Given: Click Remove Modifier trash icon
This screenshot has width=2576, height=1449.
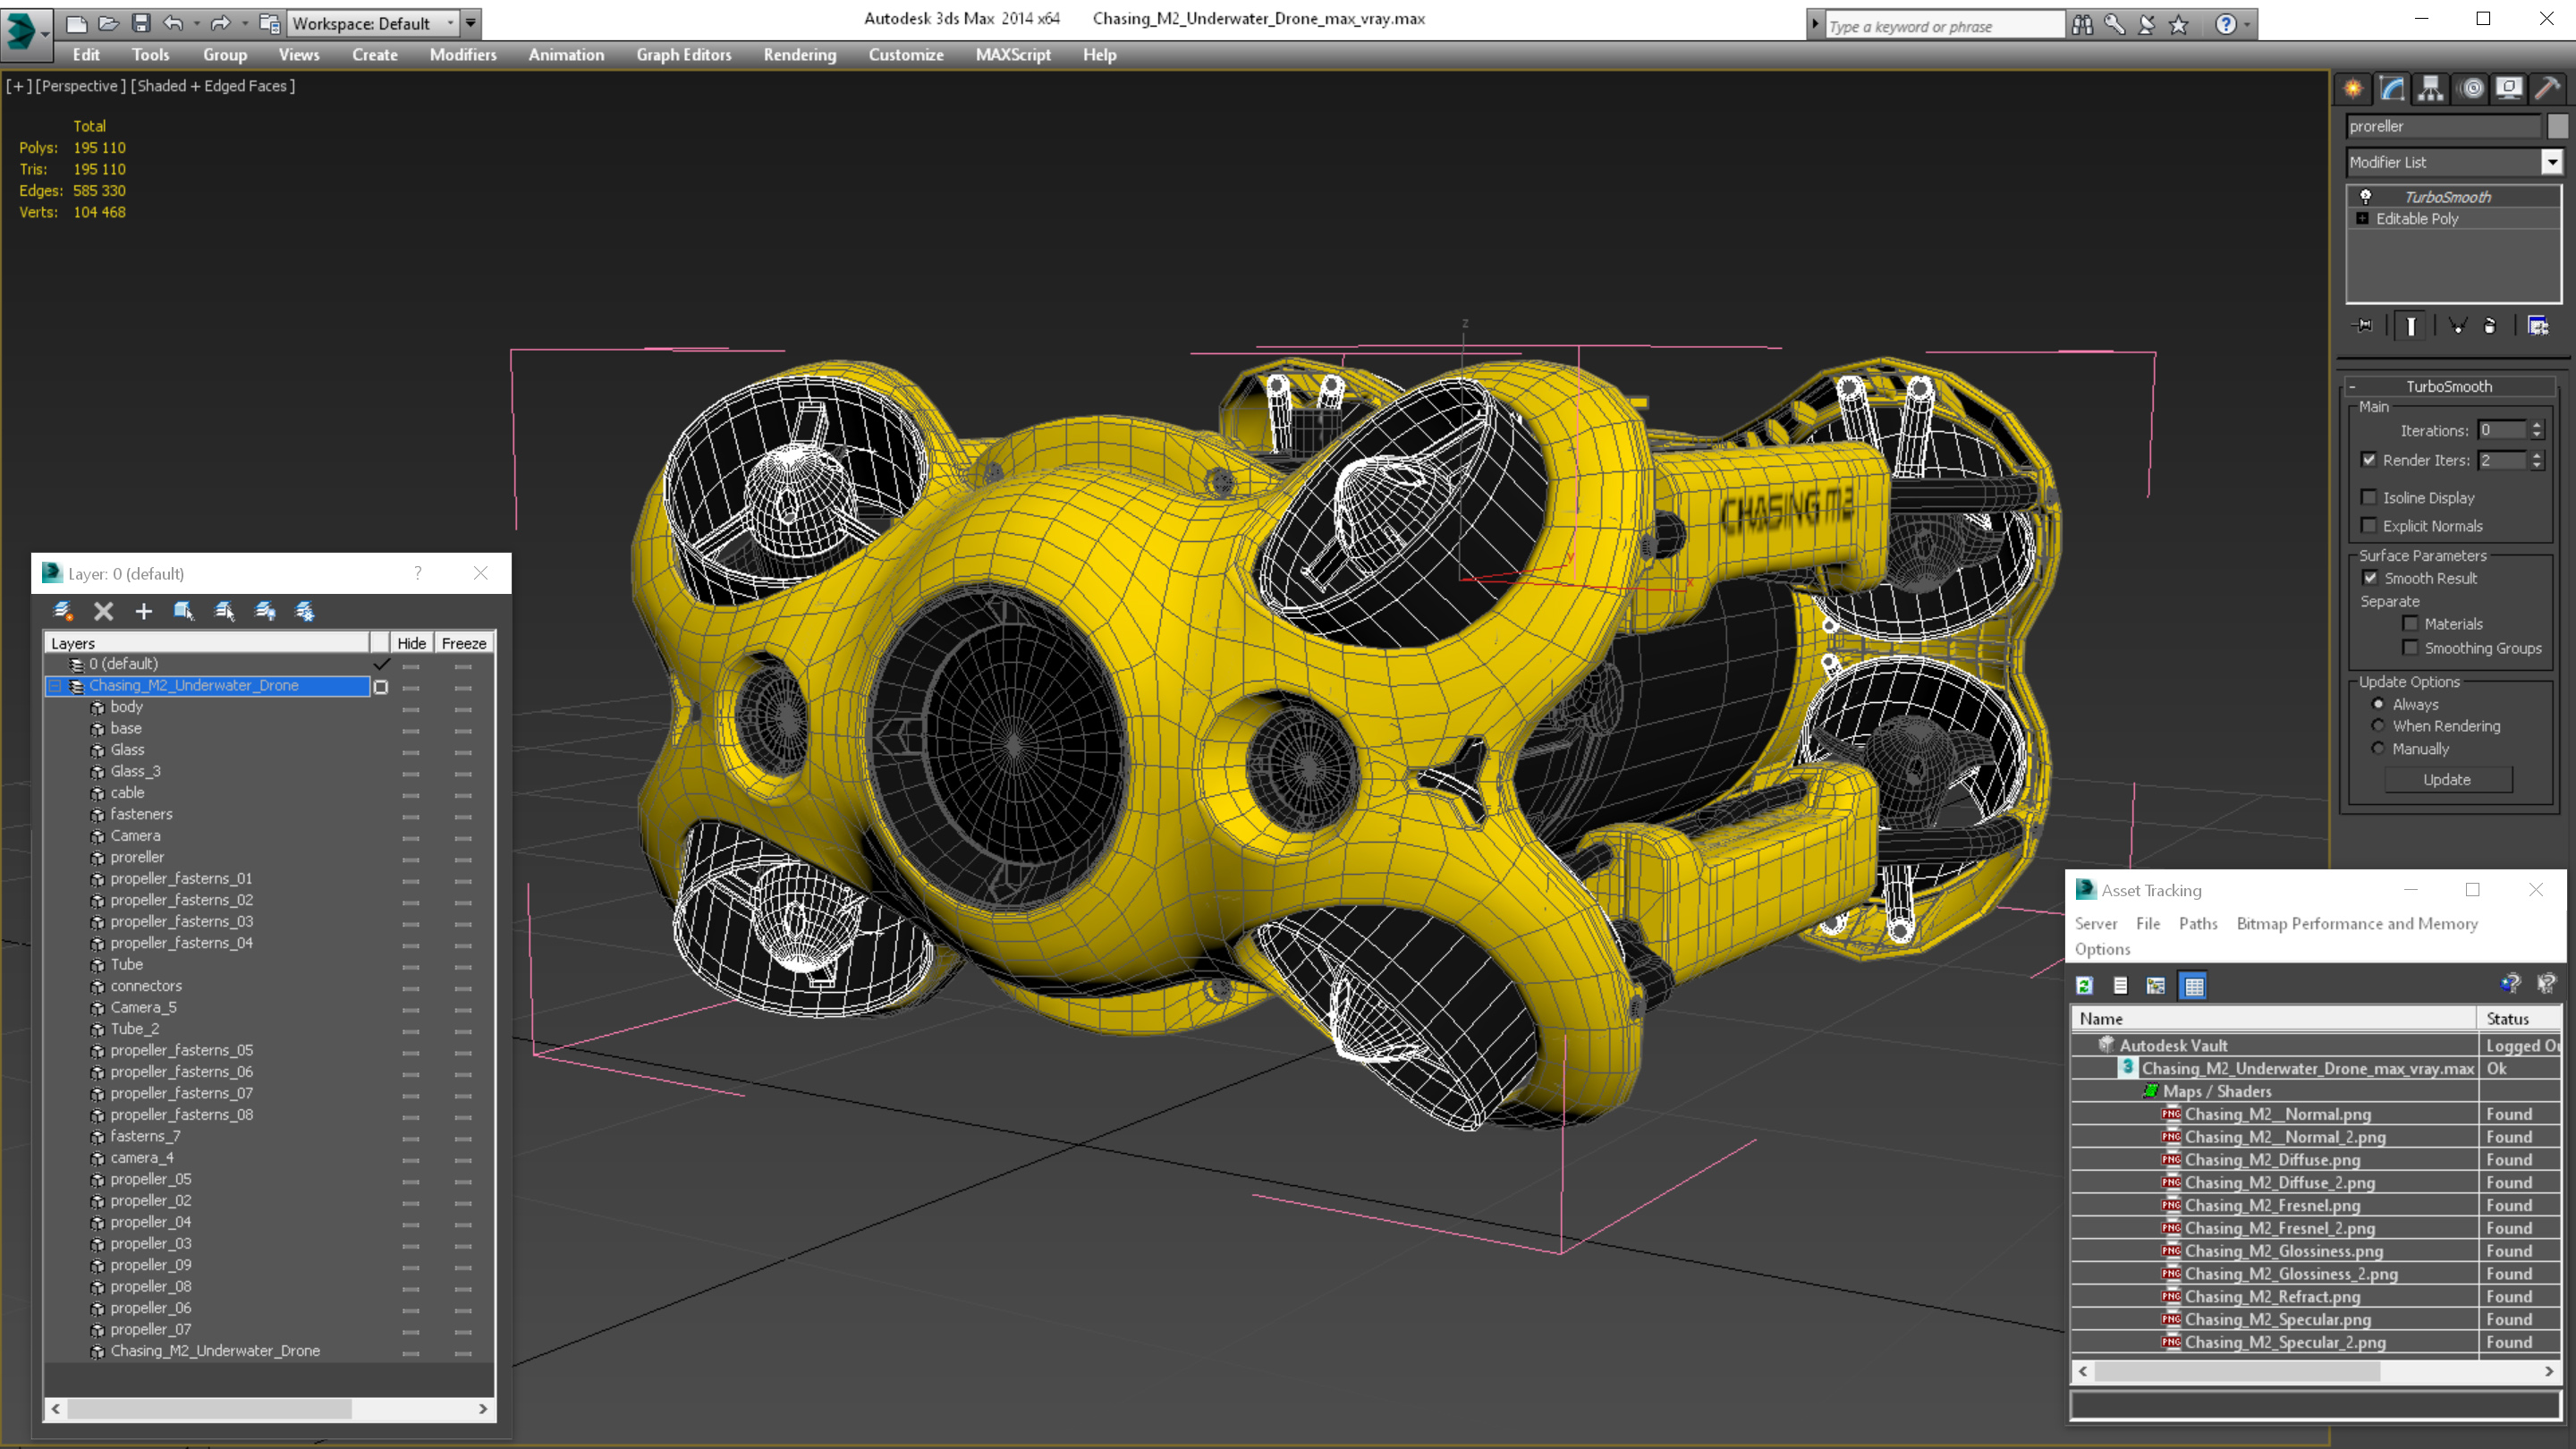Looking at the screenshot, I should coord(2490,326).
